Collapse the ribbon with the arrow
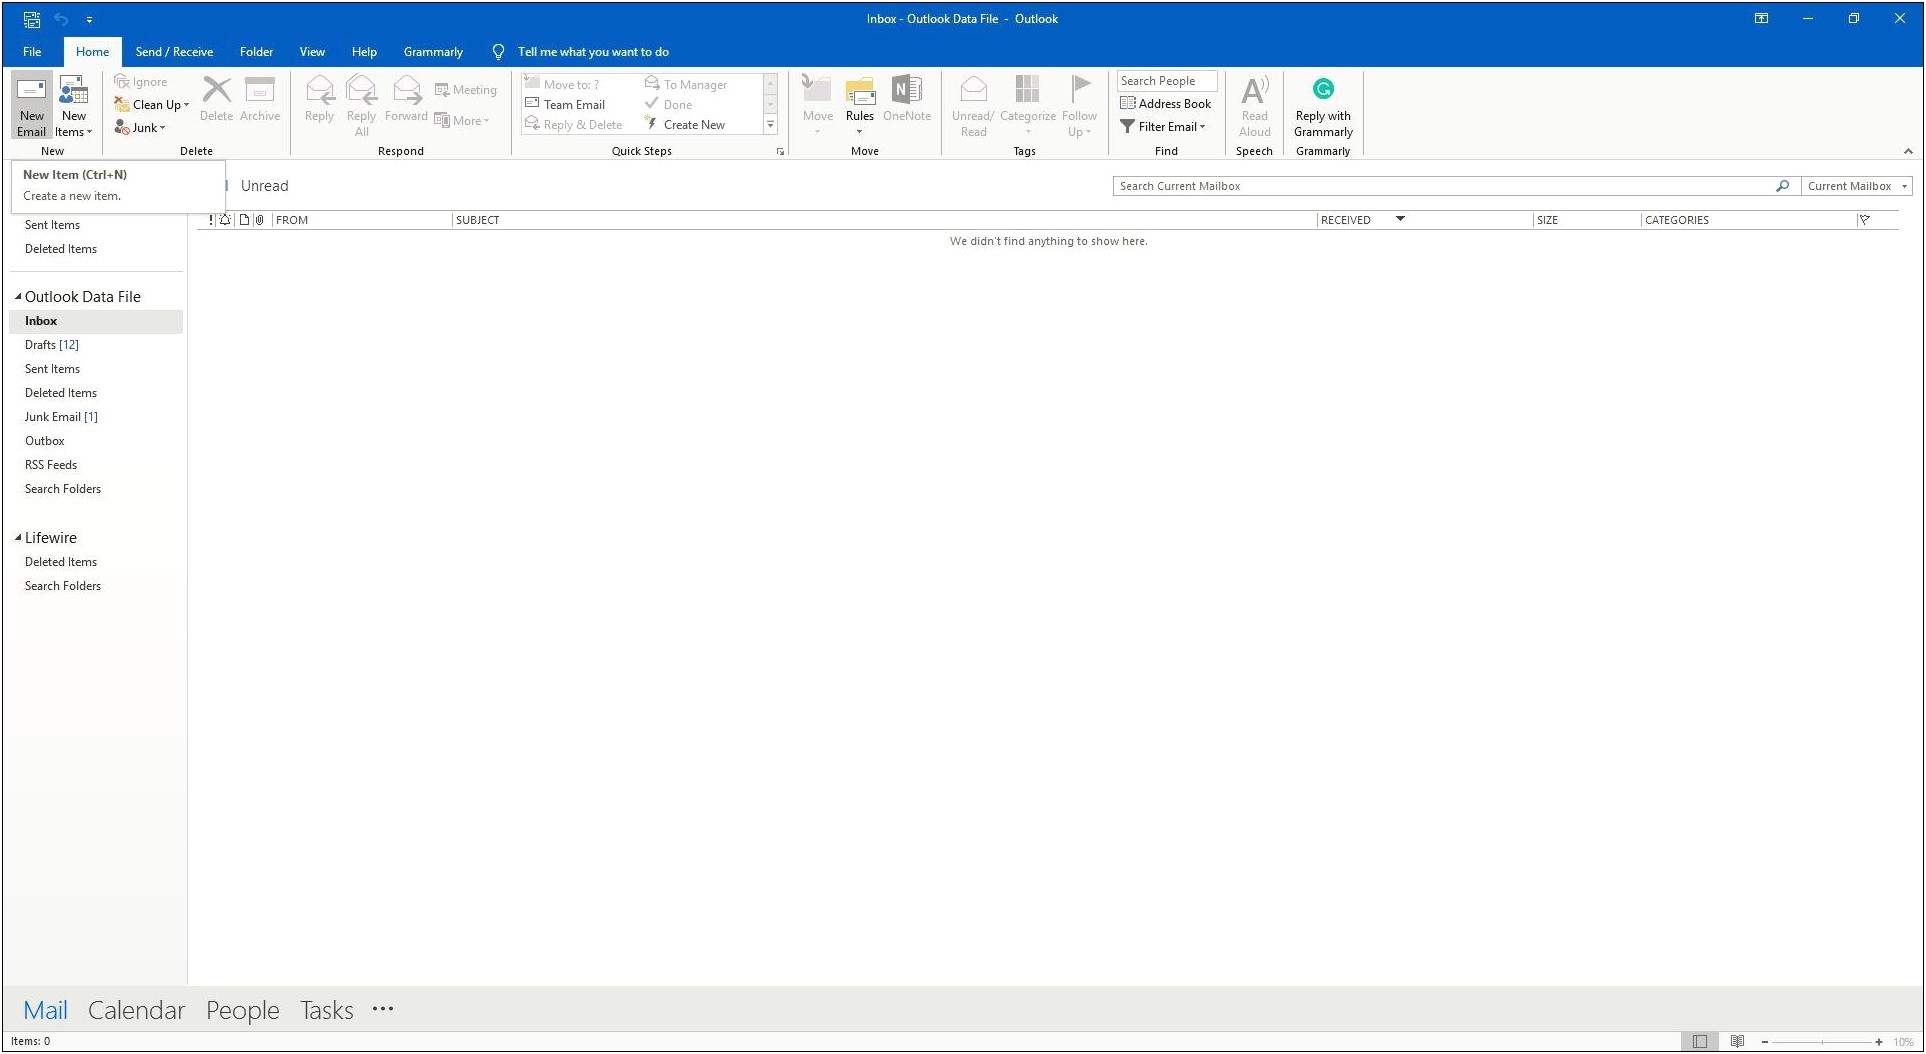The image size is (1926, 1054). tap(1908, 151)
